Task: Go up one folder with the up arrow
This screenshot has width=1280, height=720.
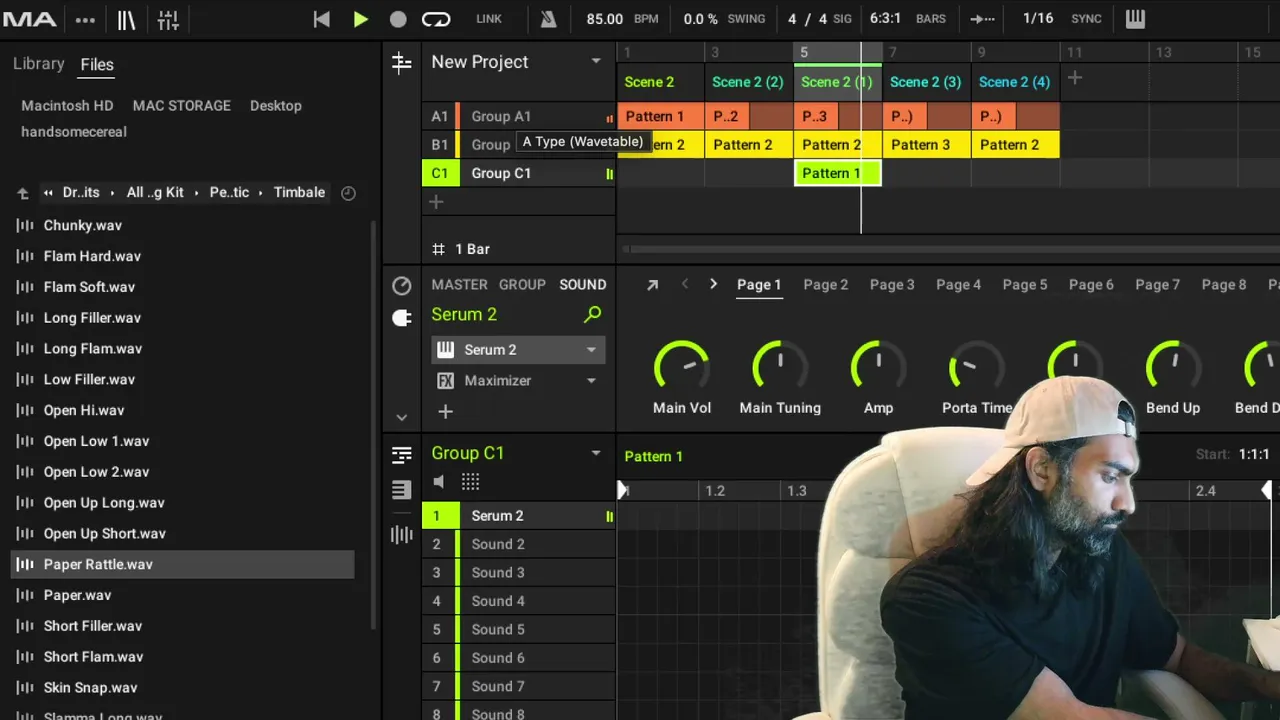Action: (23, 193)
